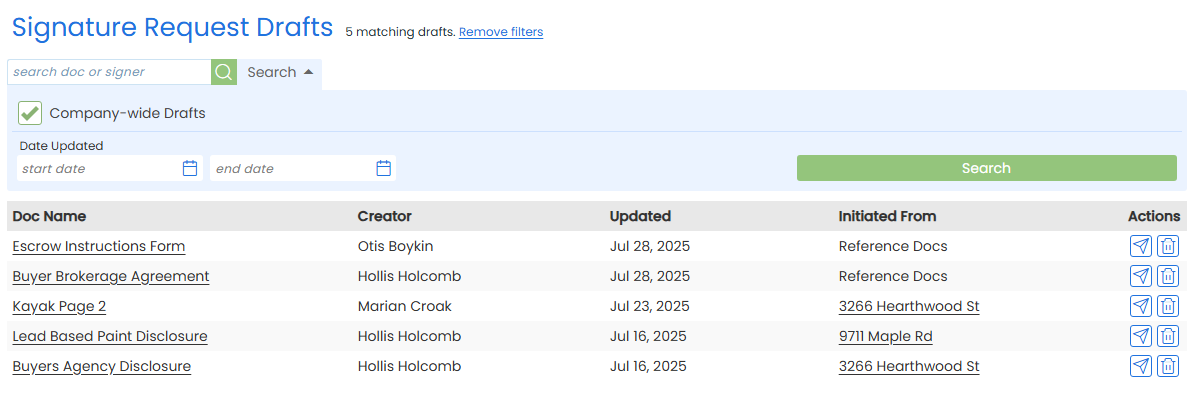Send the Buyer Brokerage Agreement draft

1140,276
